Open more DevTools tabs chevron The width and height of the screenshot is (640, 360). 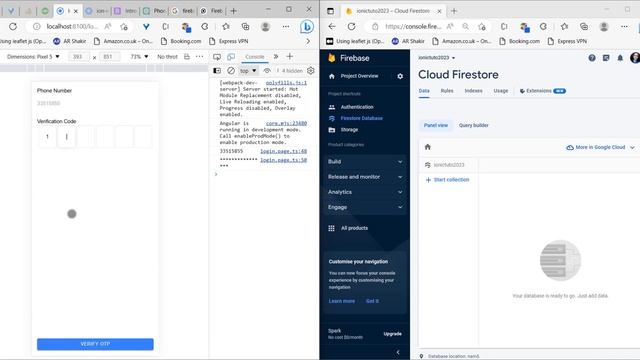coord(276,57)
